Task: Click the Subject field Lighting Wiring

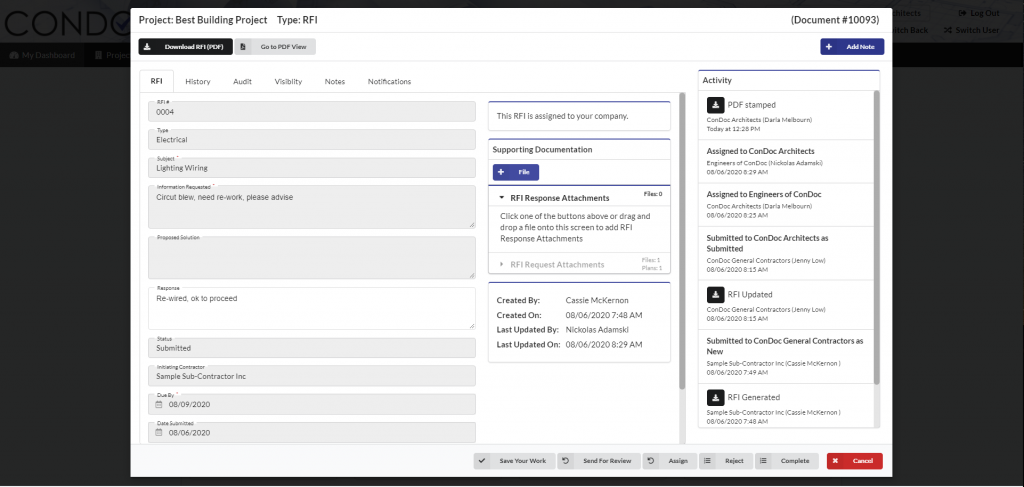Action: pos(312,167)
